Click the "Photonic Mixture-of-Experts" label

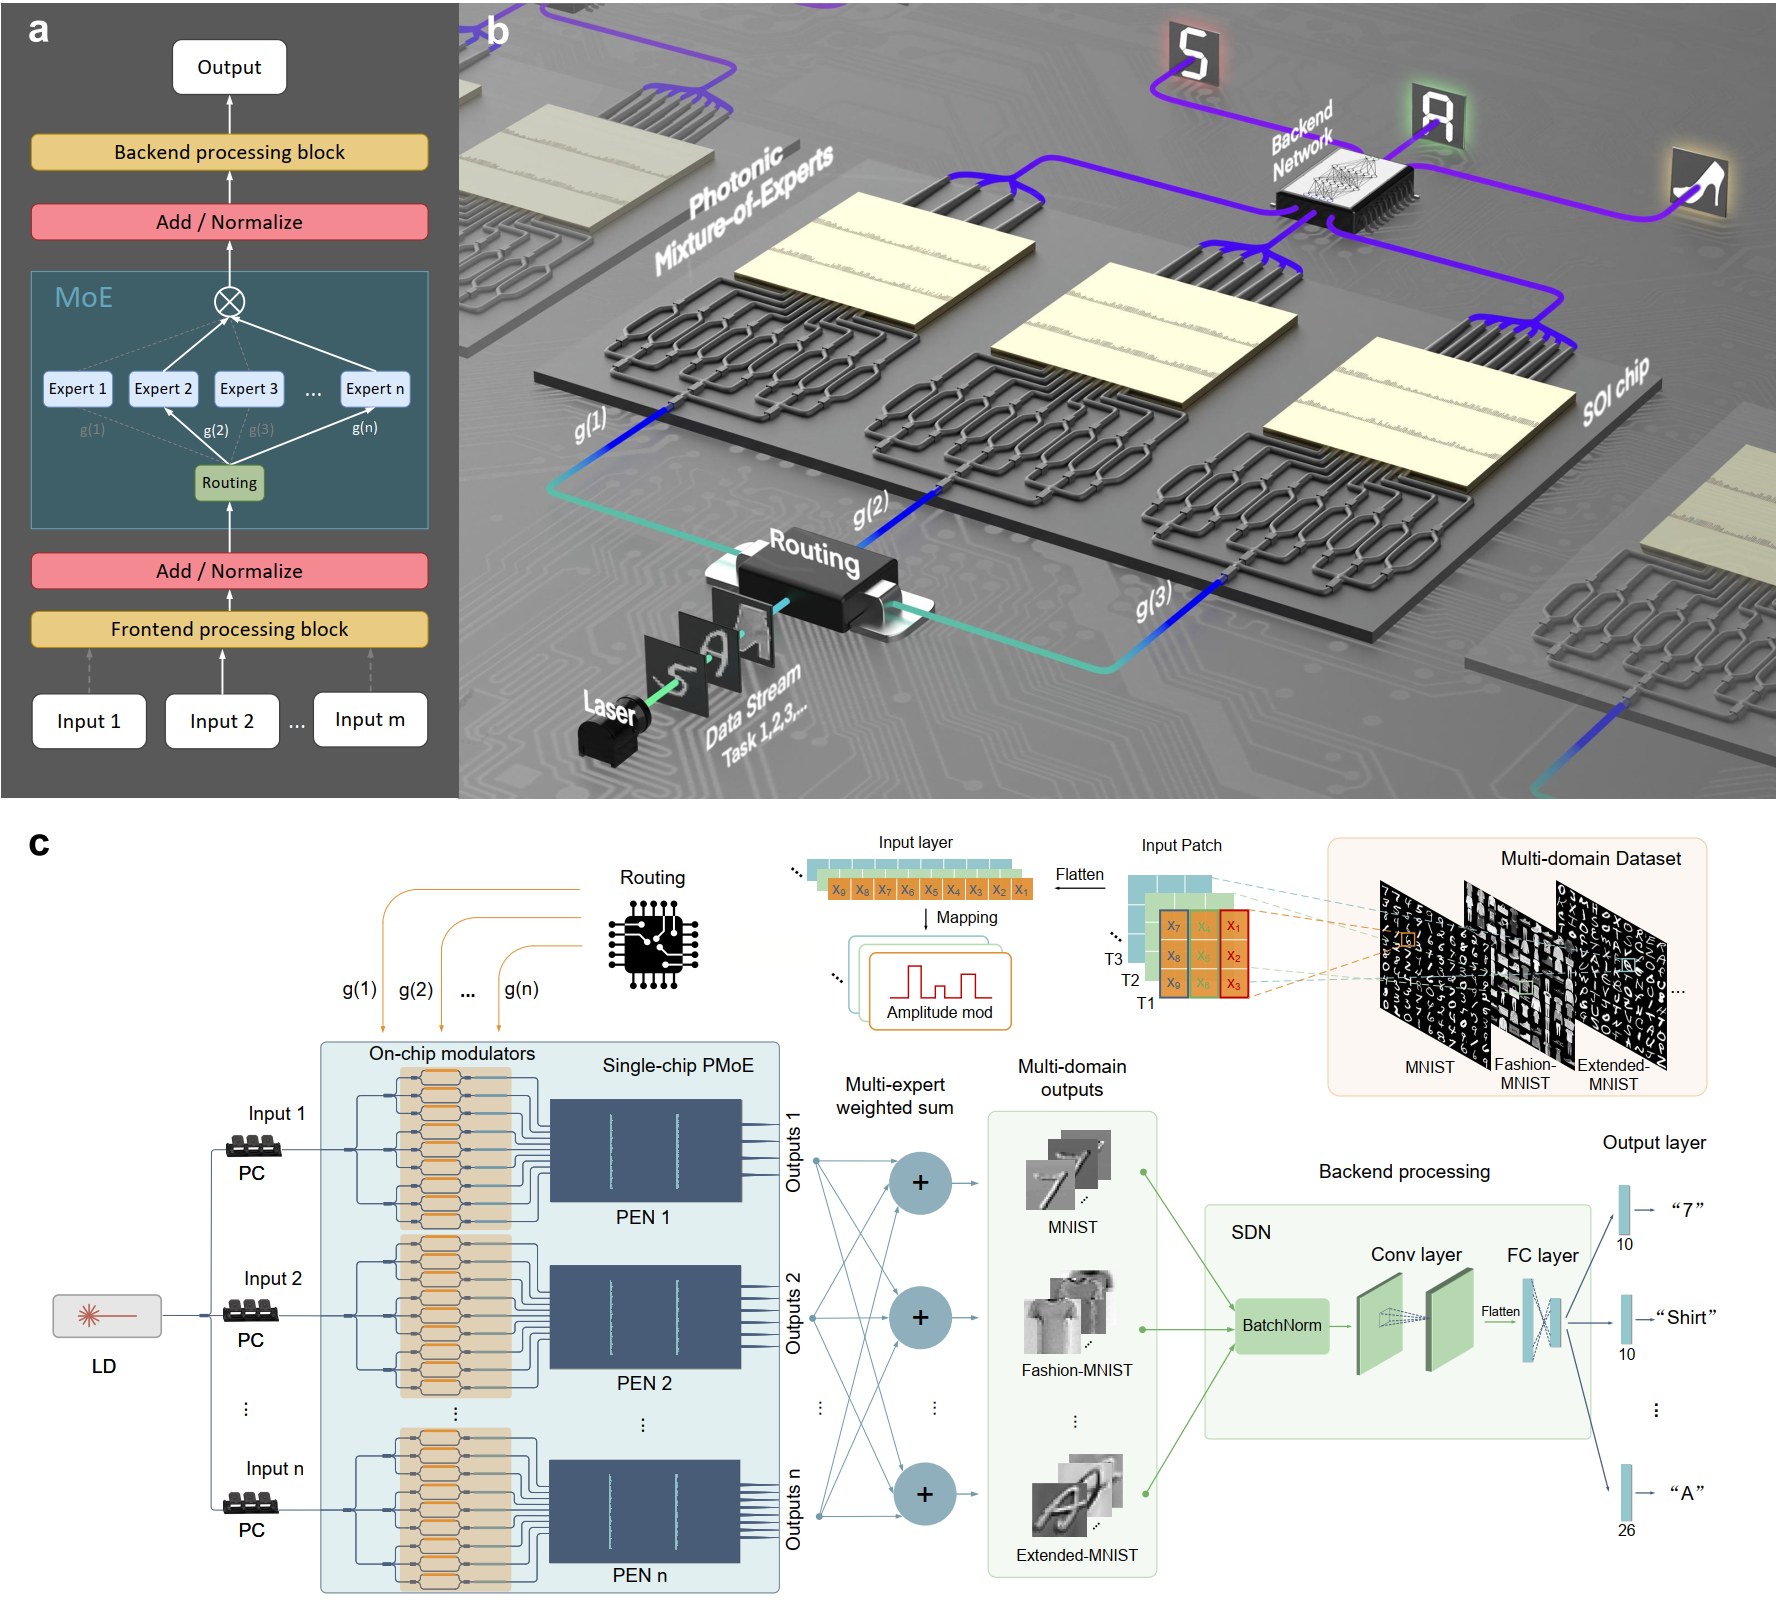point(744,209)
